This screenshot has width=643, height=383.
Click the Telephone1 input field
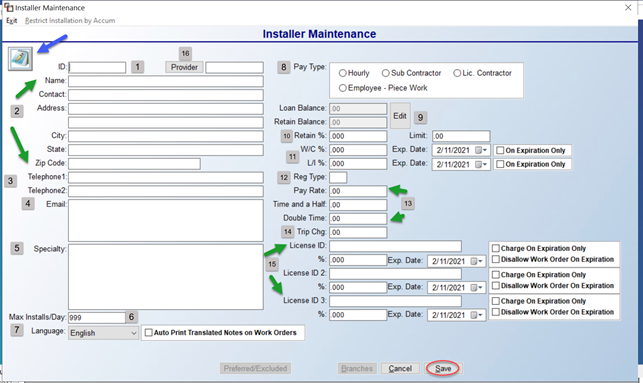[166, 177]
